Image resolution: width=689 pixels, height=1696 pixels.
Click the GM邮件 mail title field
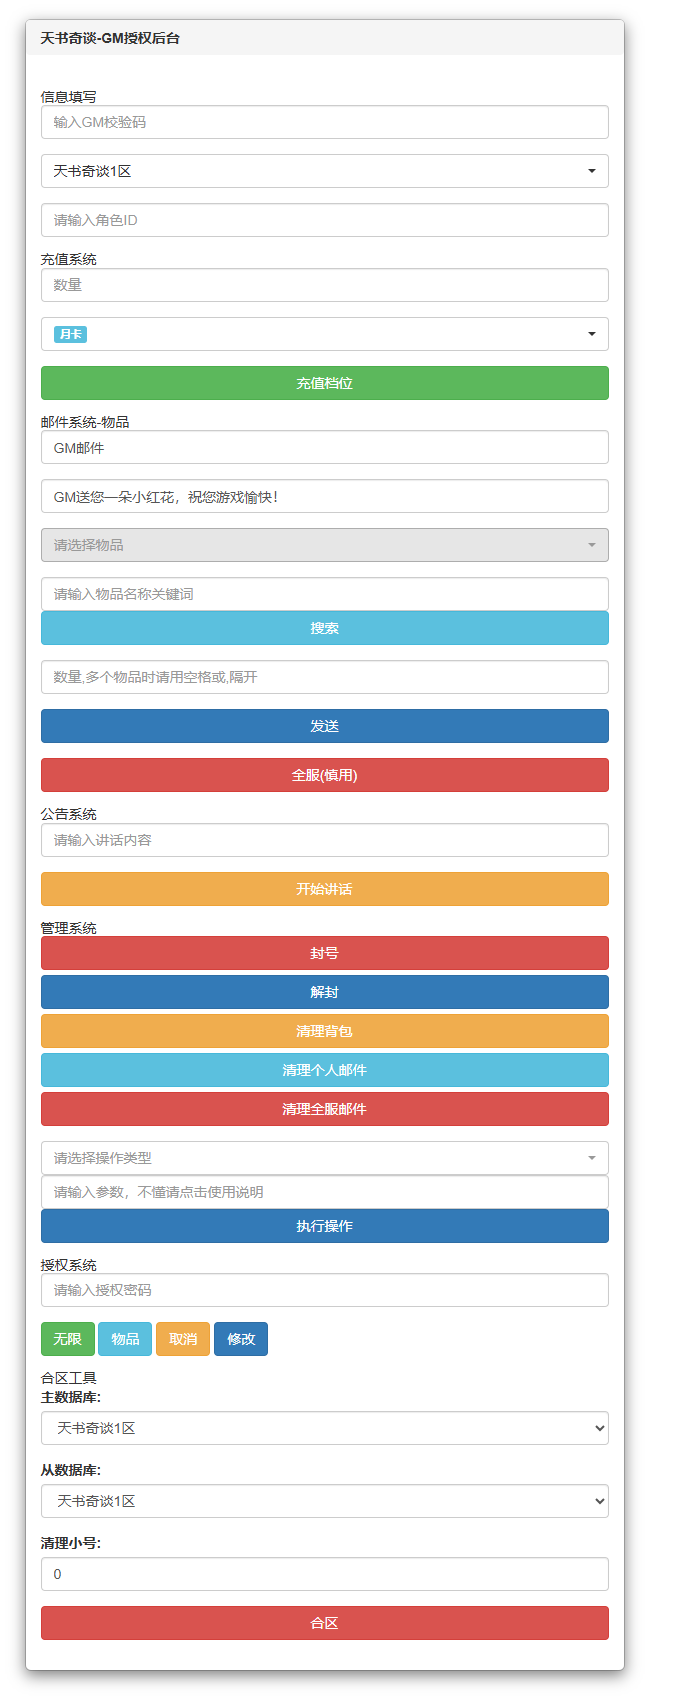(324, 448)
